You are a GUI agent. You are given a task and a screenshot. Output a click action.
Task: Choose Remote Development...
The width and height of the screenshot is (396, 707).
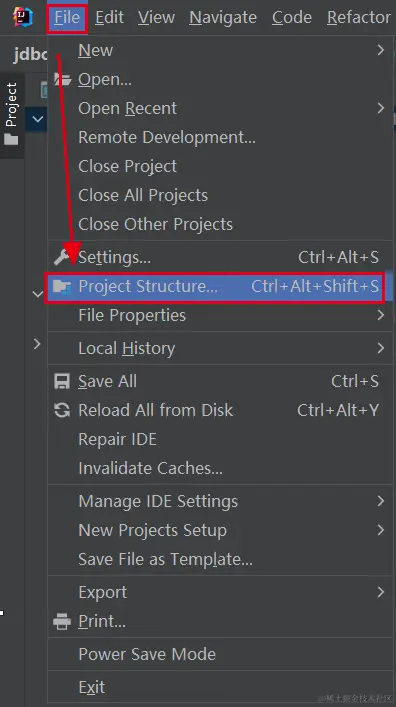pos(167,138)
